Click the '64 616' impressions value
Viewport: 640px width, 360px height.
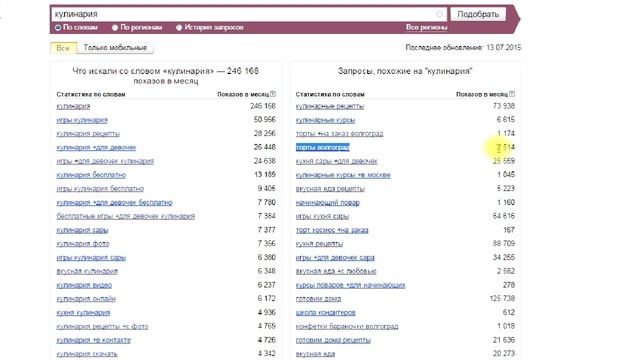pyautogui.click(x=504, y=216)
